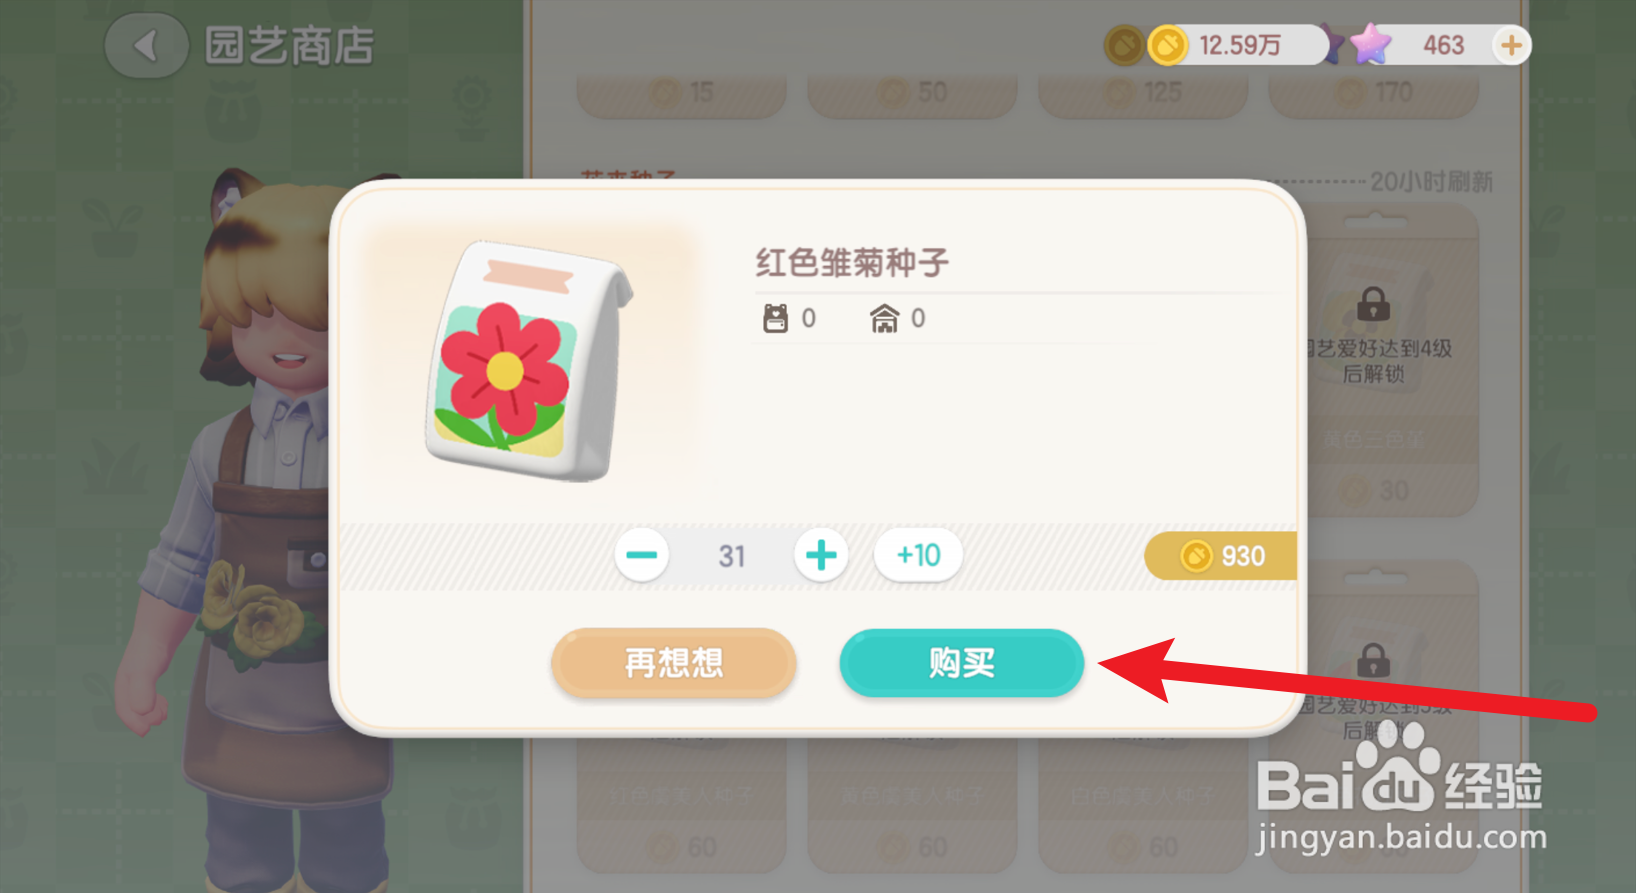Tap the warehouse storage icon
The image size is (1636, 893).
click(884, 318)
